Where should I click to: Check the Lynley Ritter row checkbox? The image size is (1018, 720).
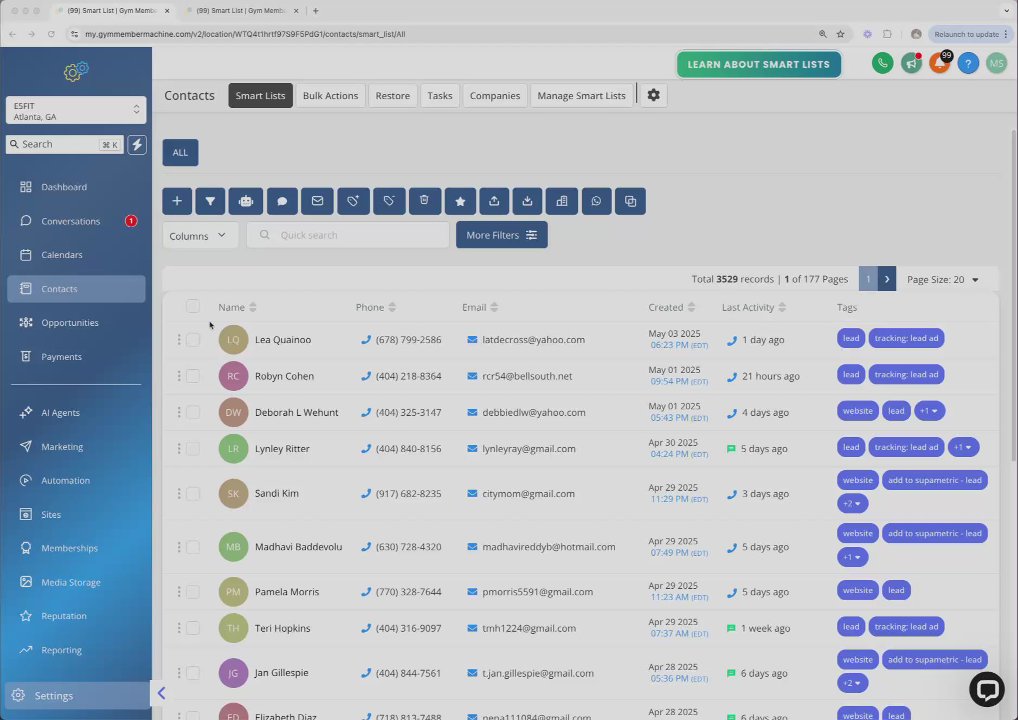click(193, 449)
